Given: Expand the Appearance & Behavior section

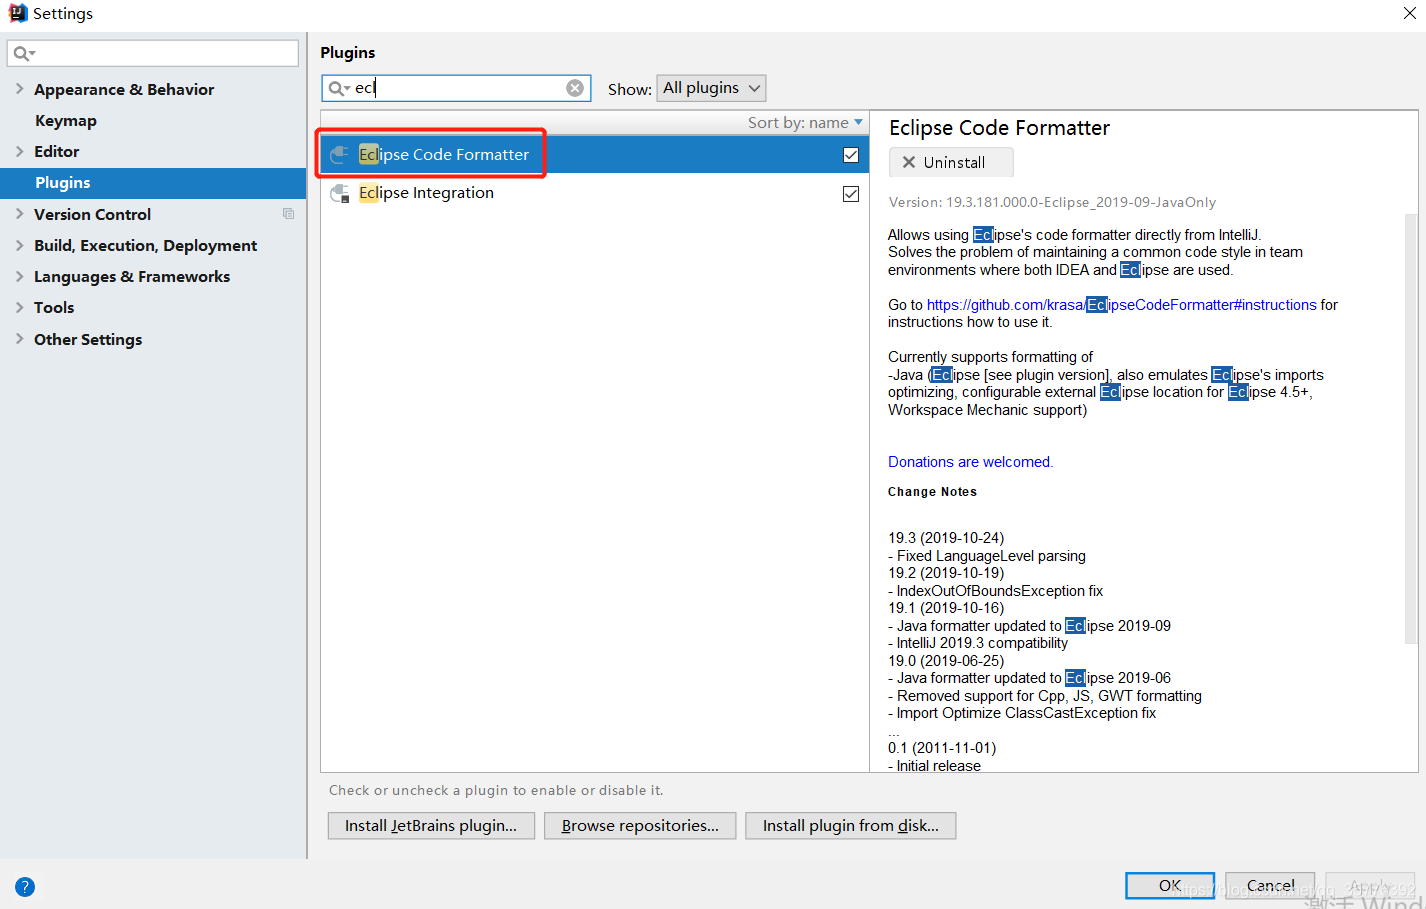Looking at the screenshot, I should point(19,89).
